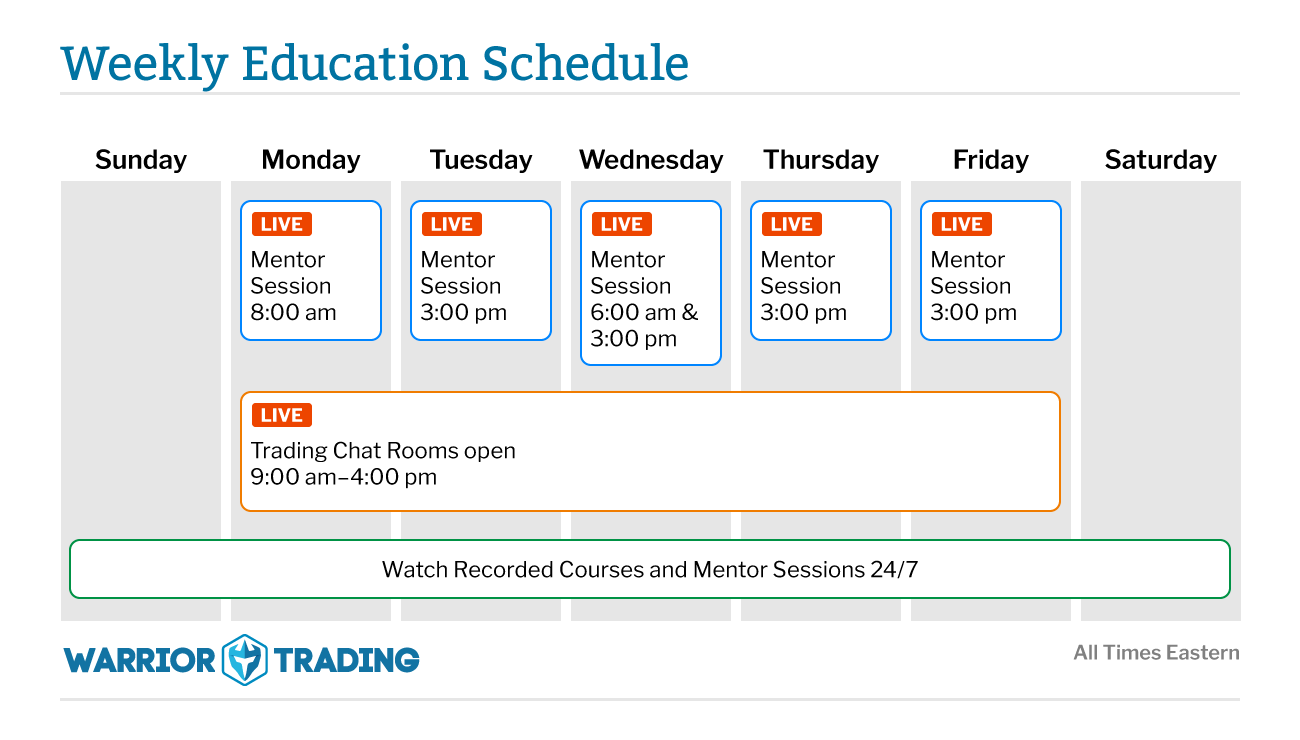
Task: Click the LIVE badge in Tuesday's session card
Action: [x=452, y=224]
